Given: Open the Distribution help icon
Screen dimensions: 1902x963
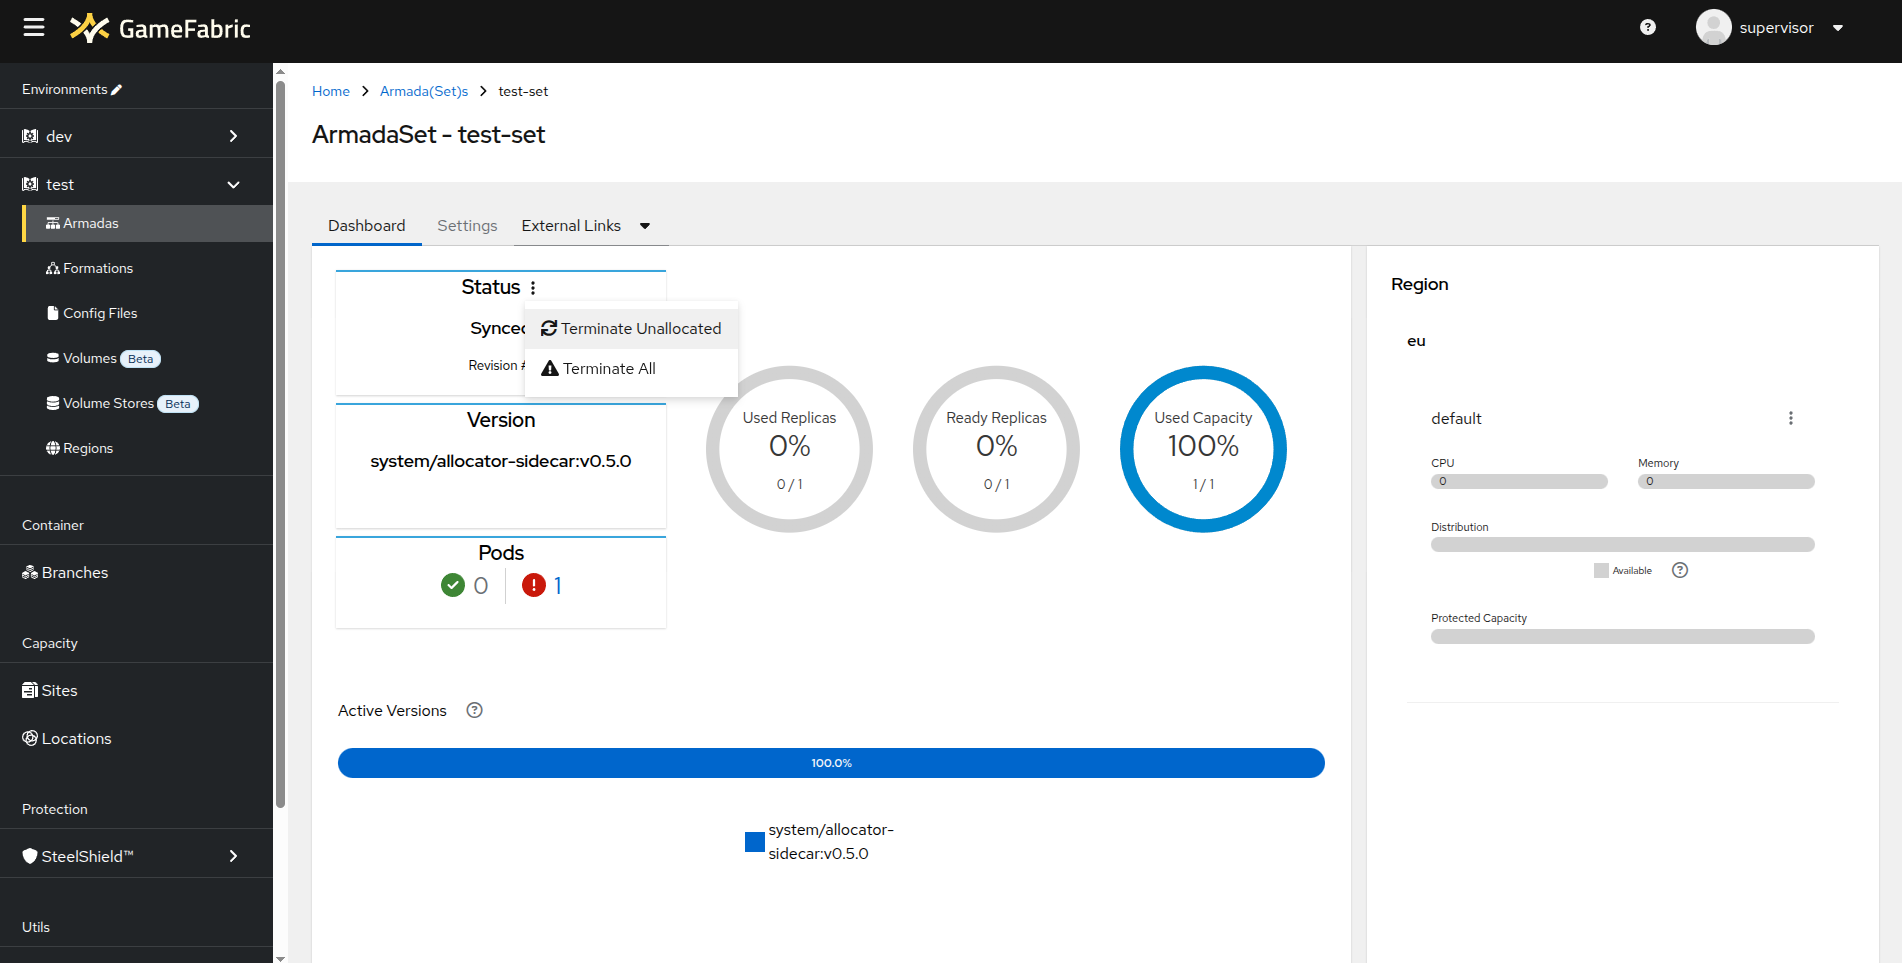Looking at the screenshot, I should point(1680,570).
